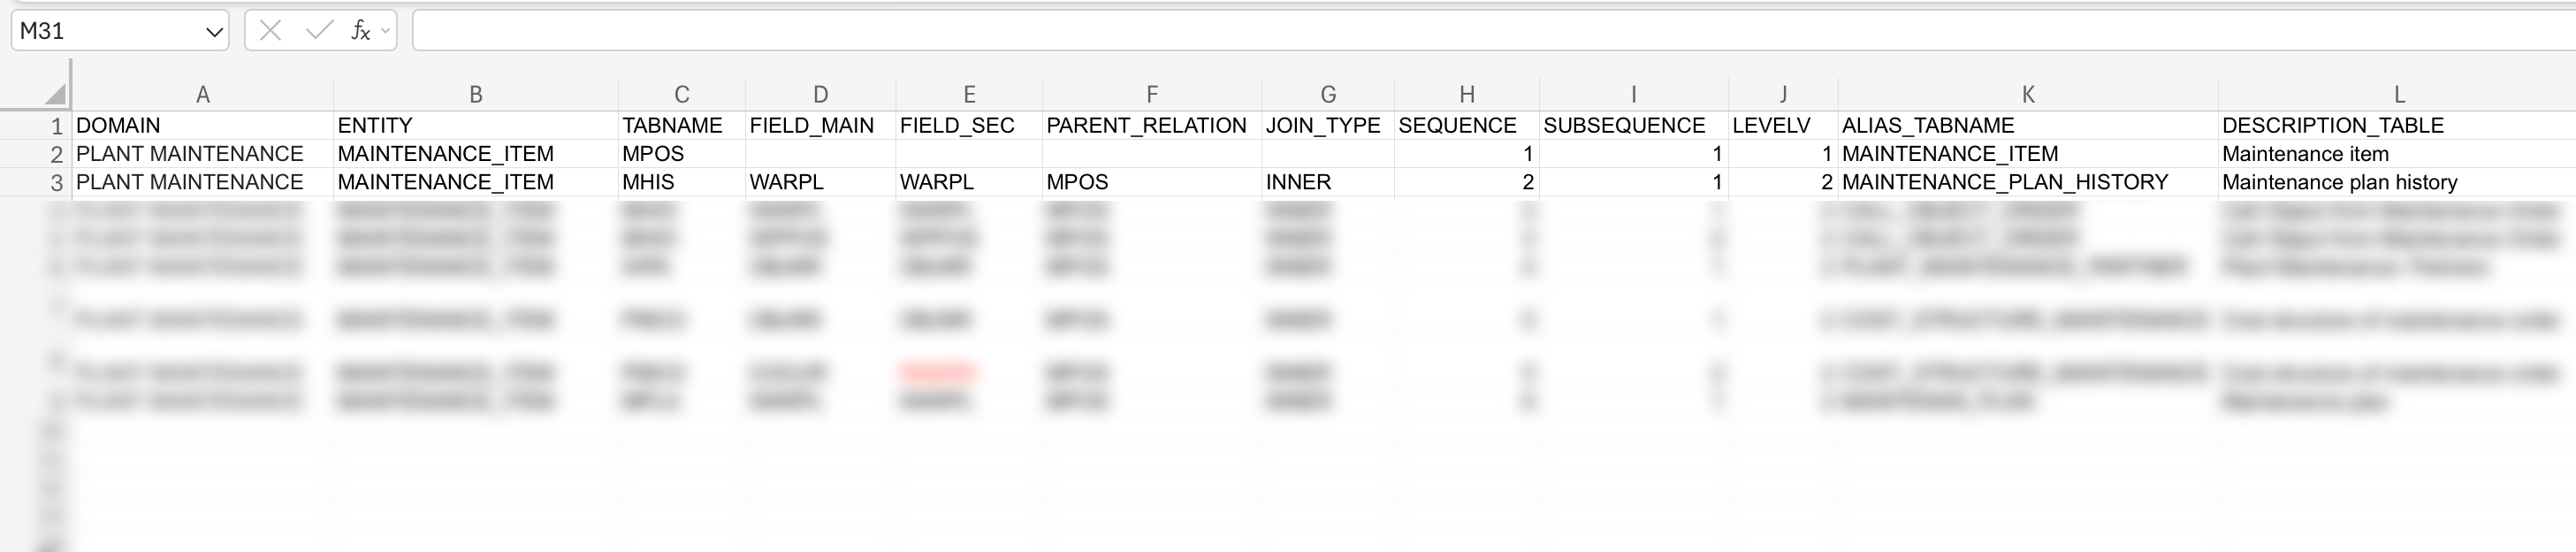This screenshot has width=2576, height=552.
Task: Select column K header
Action: point(2028,95)
